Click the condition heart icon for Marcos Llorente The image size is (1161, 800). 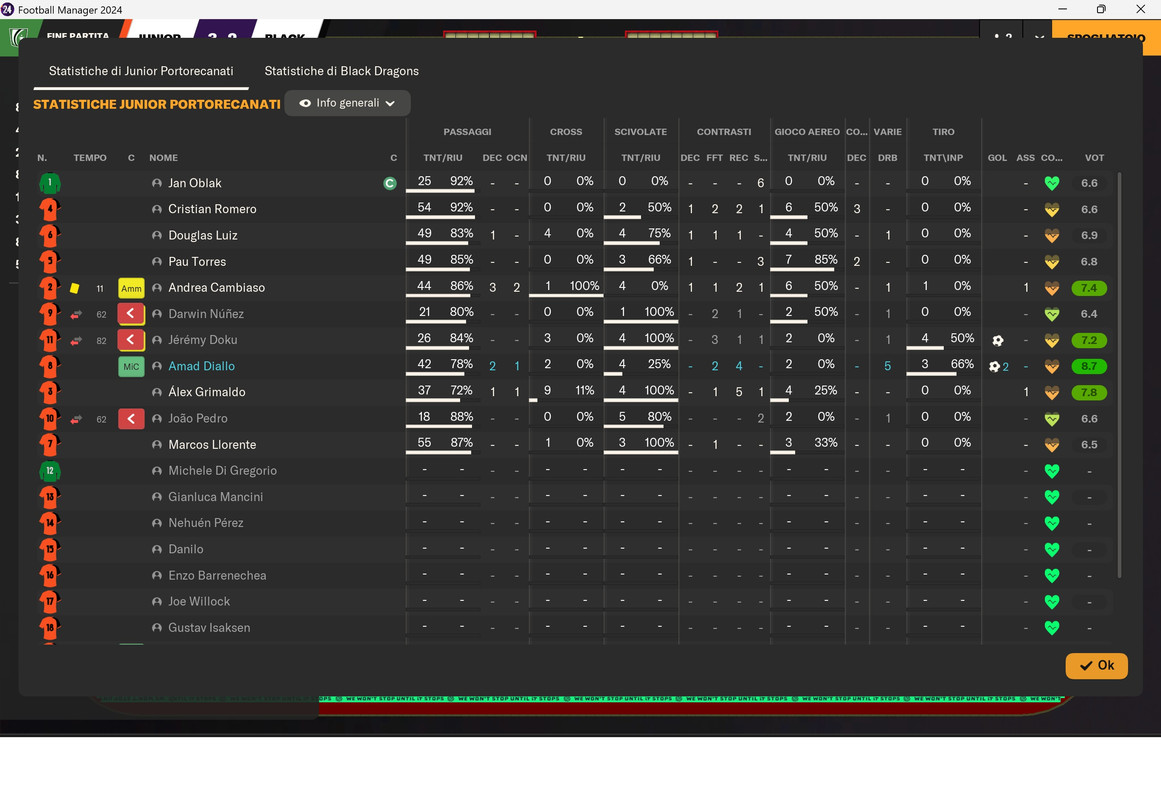click(1051, 445)
